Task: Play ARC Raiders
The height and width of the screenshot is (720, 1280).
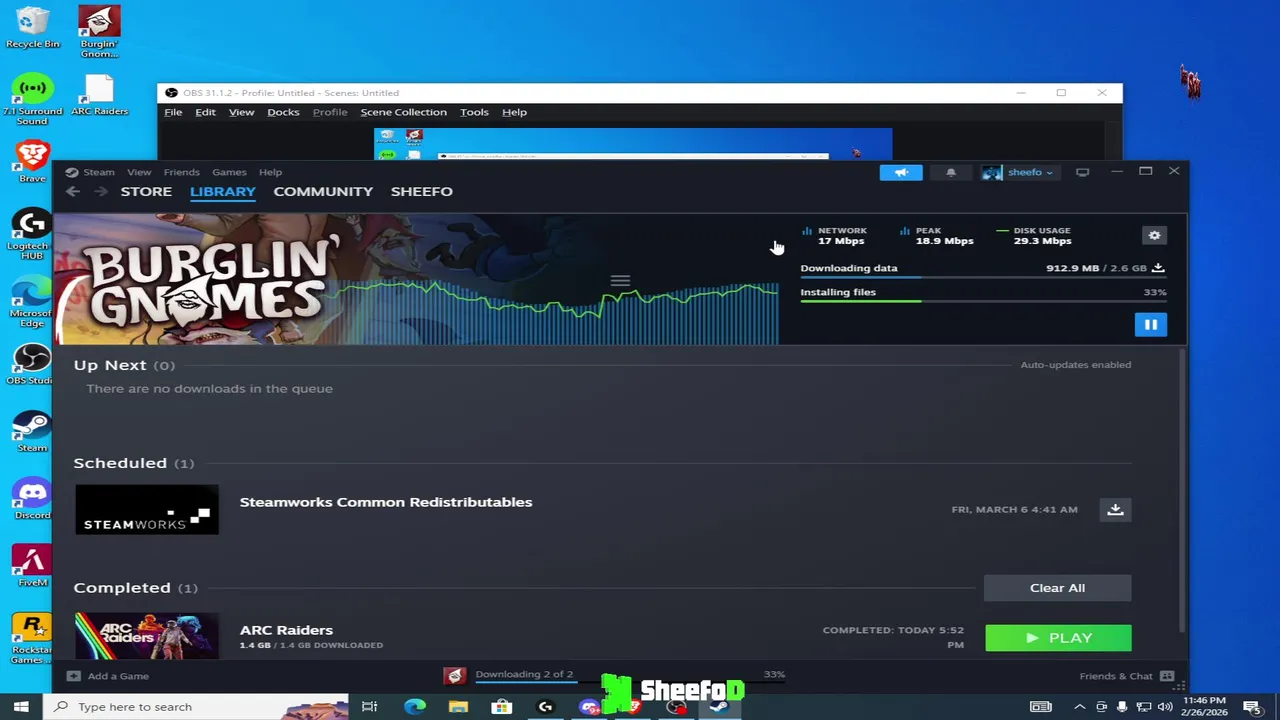Action: click(1058, 638)
